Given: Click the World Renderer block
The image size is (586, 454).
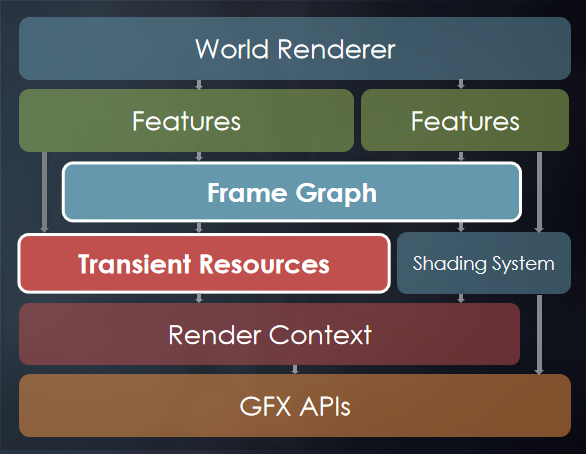Looking at the screenshot, I should click(295, 48).
